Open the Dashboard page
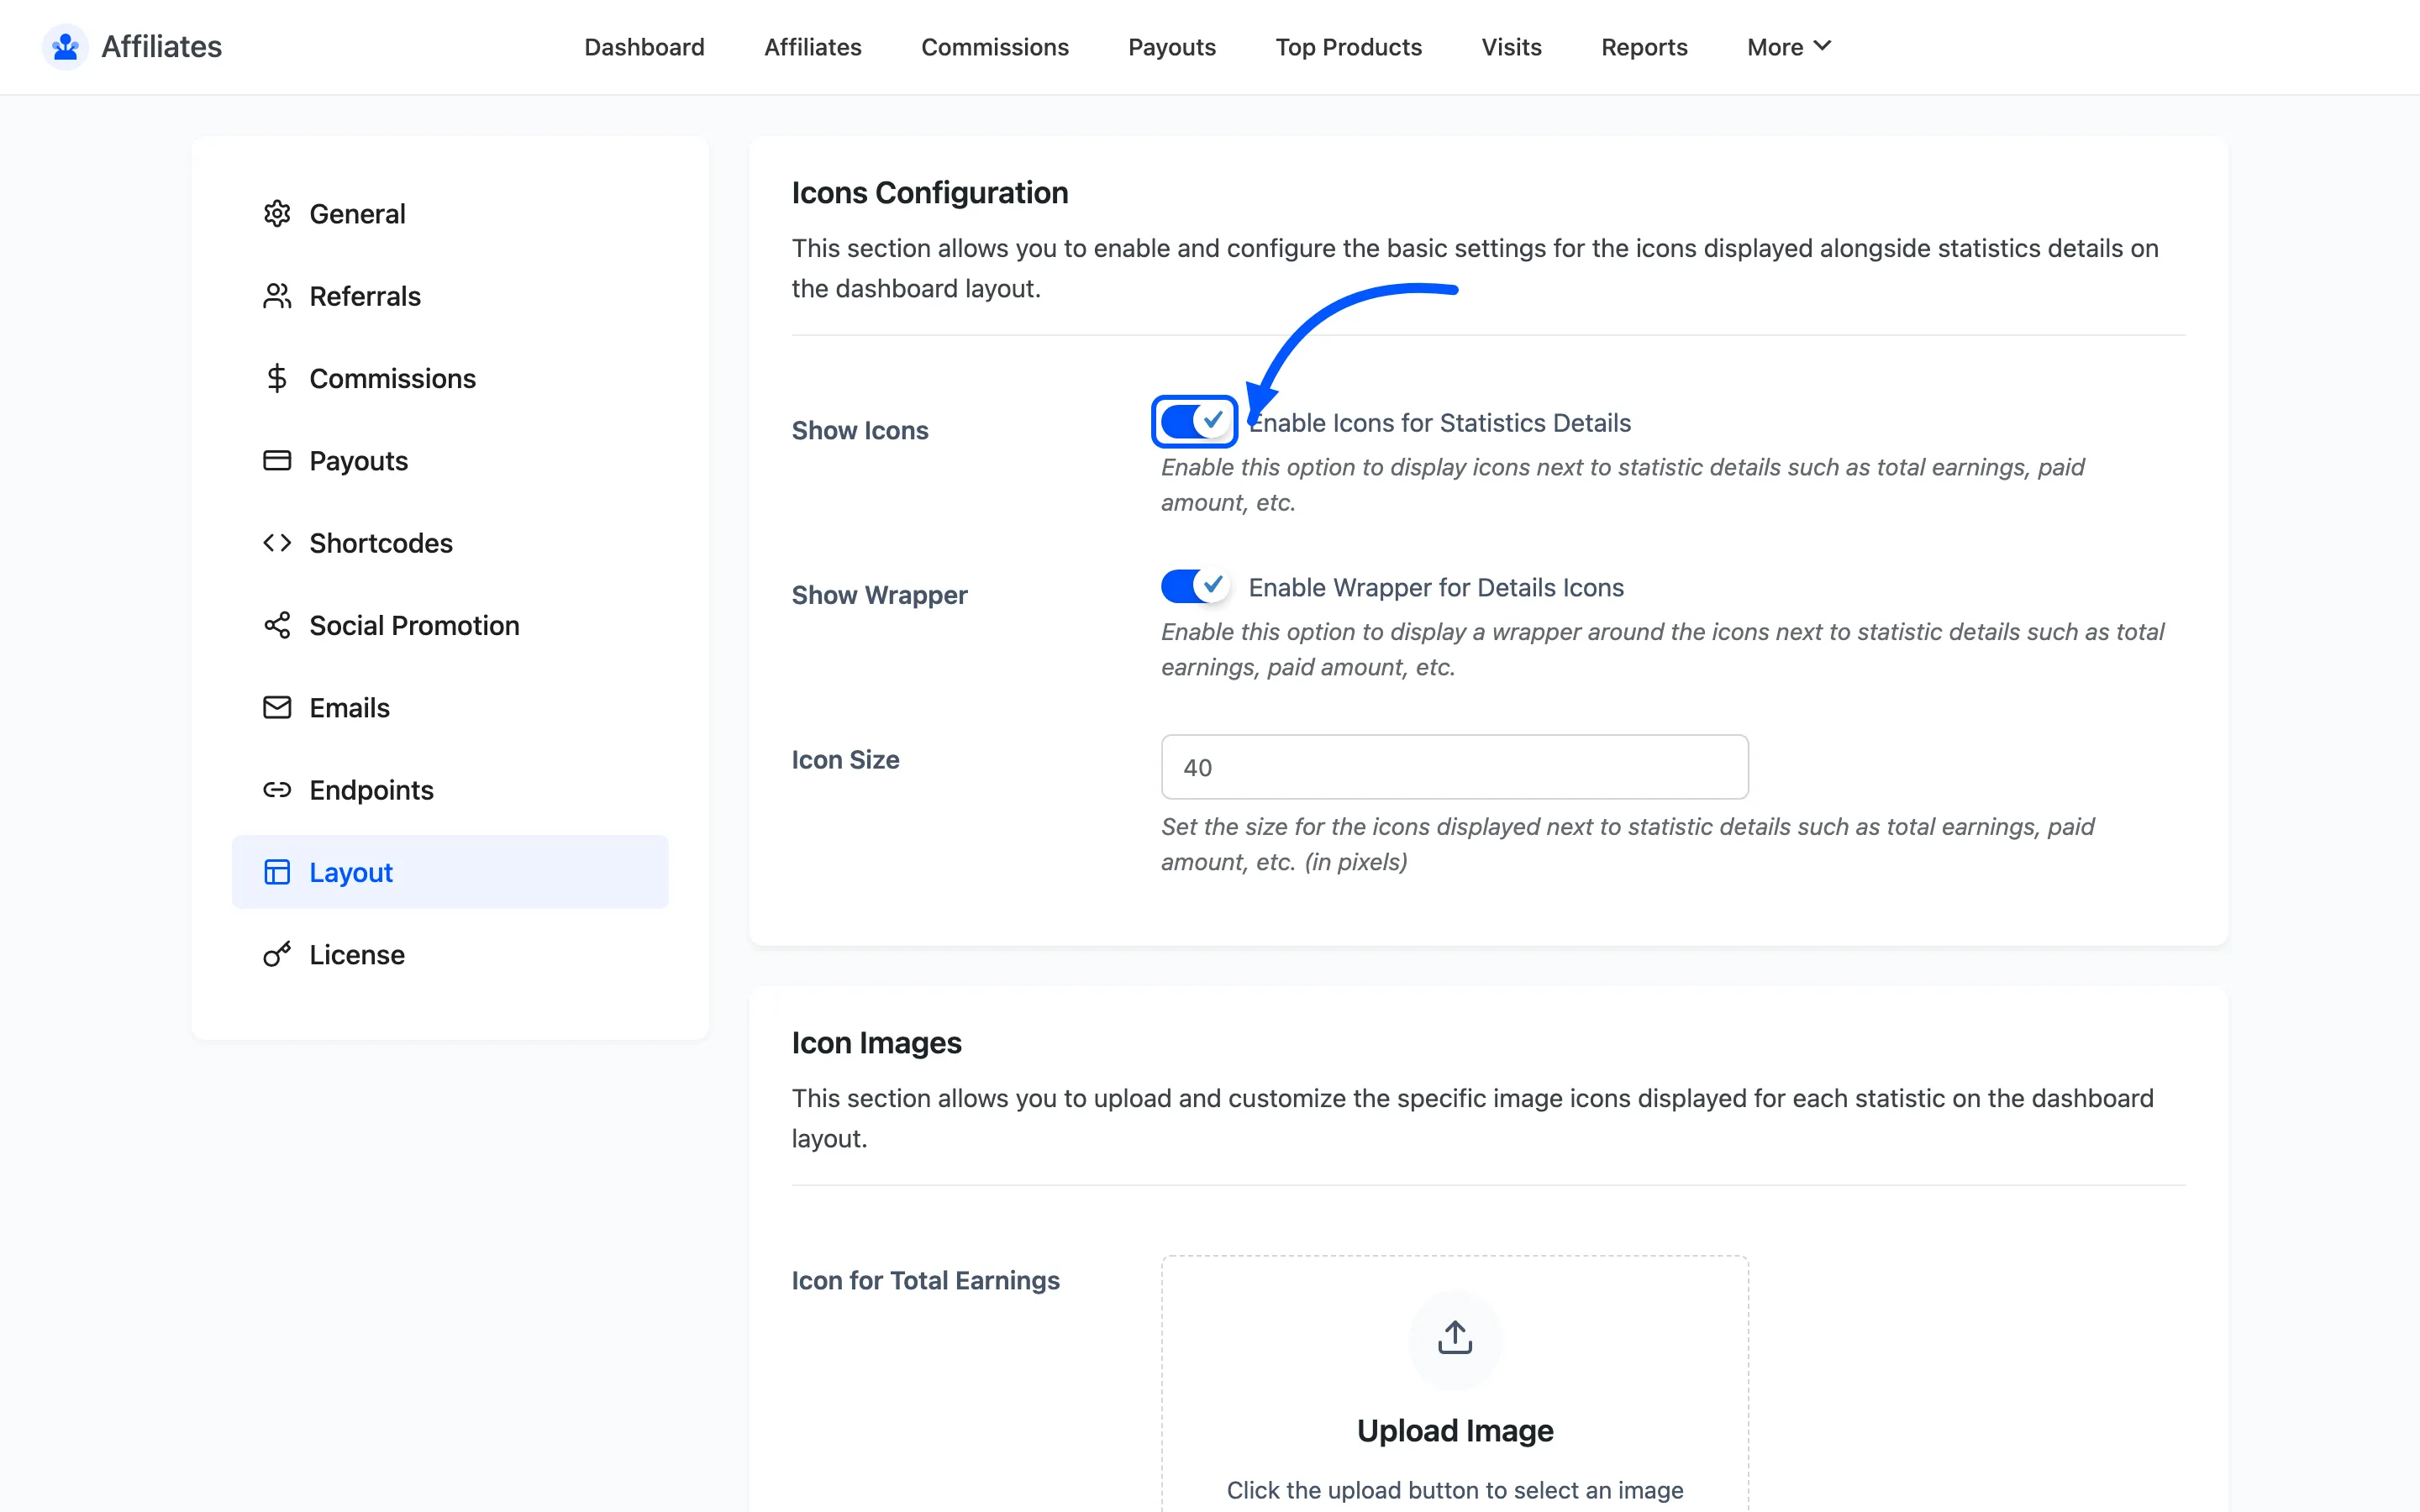Screen dimensions: 2420x1512 [x=644, y=47]
